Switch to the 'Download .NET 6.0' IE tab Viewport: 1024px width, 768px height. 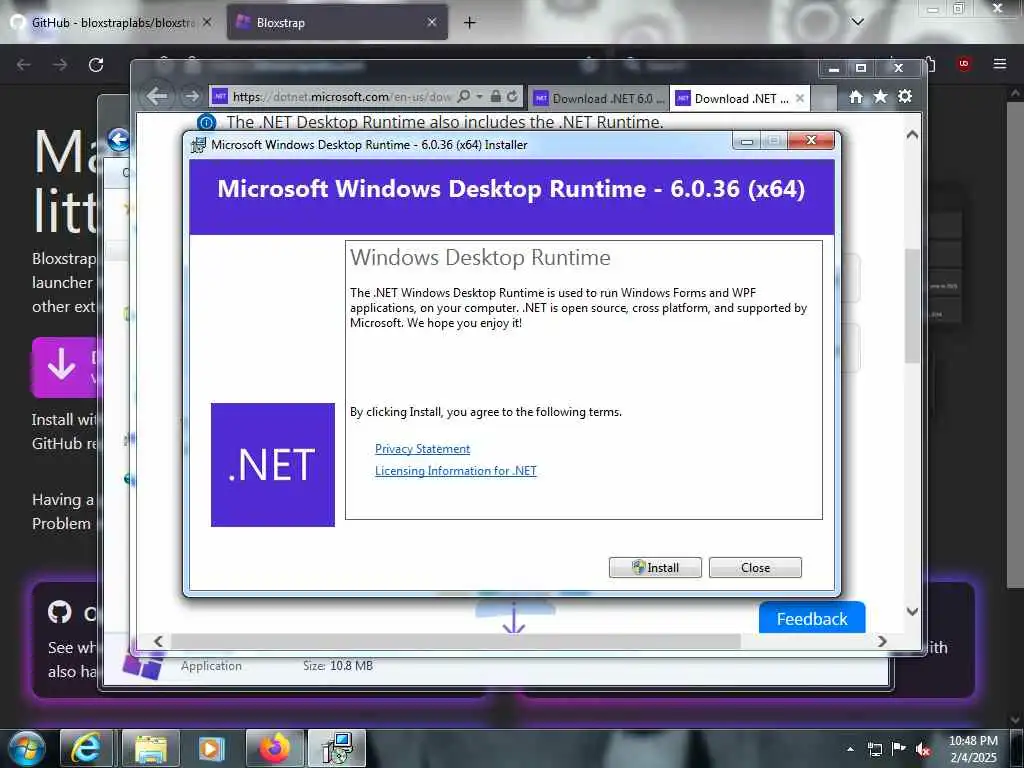pyautogui.click(x=599, y=99)
